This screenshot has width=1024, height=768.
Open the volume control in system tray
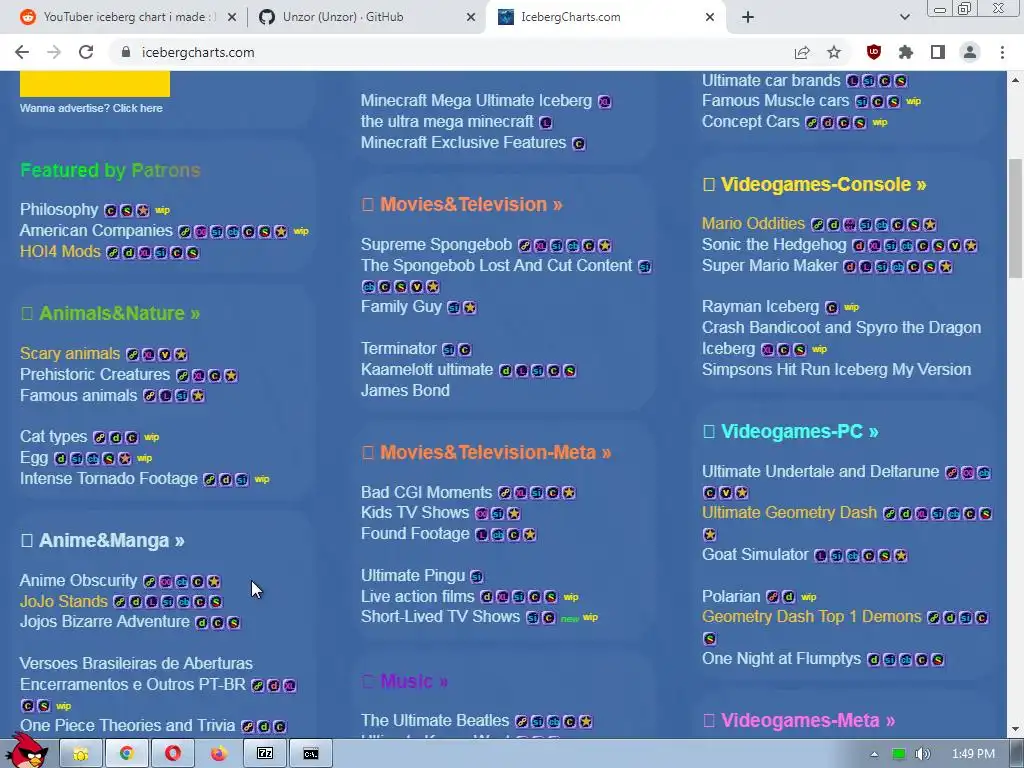922,754
